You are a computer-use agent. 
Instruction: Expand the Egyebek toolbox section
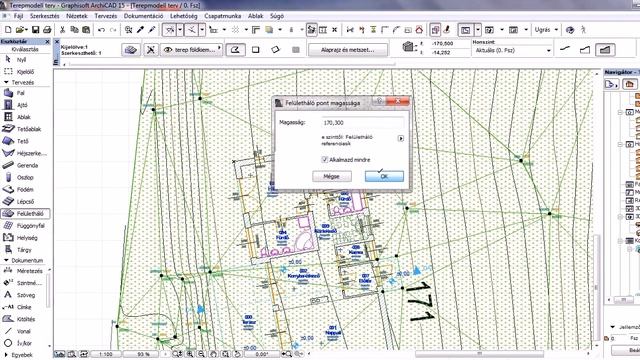click(6, 355)
